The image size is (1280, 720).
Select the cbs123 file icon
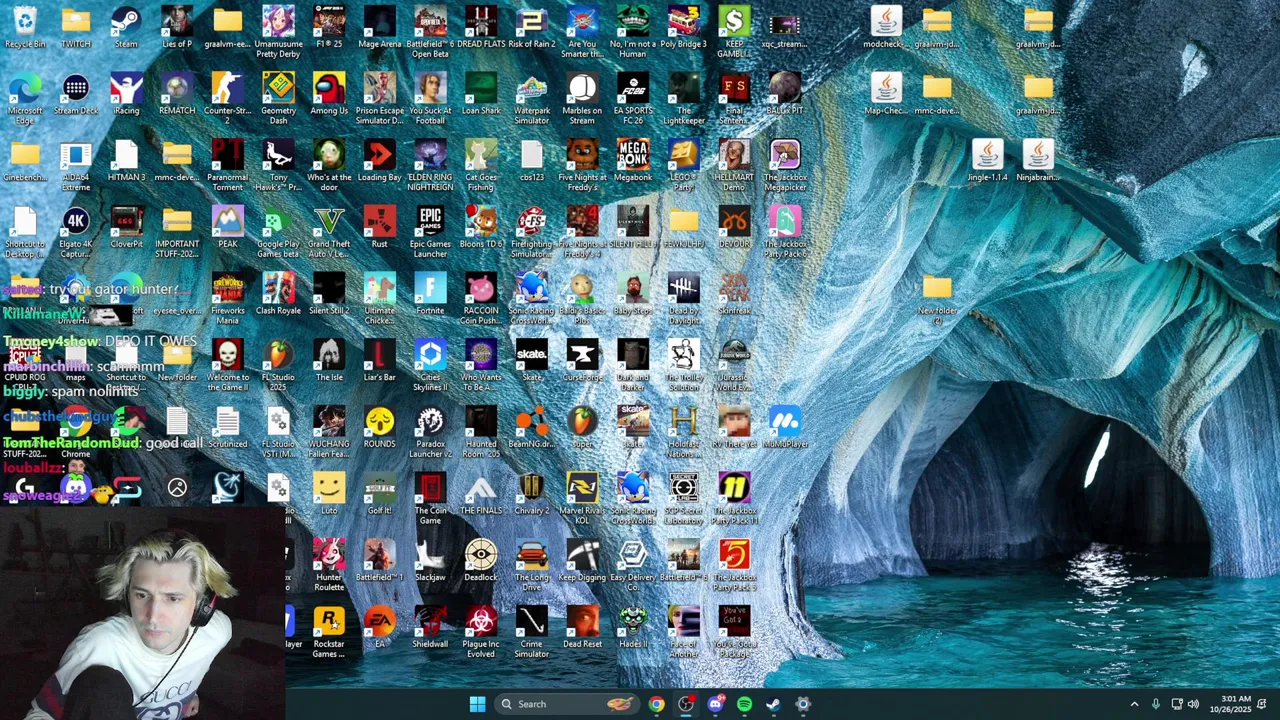point(531,161)
